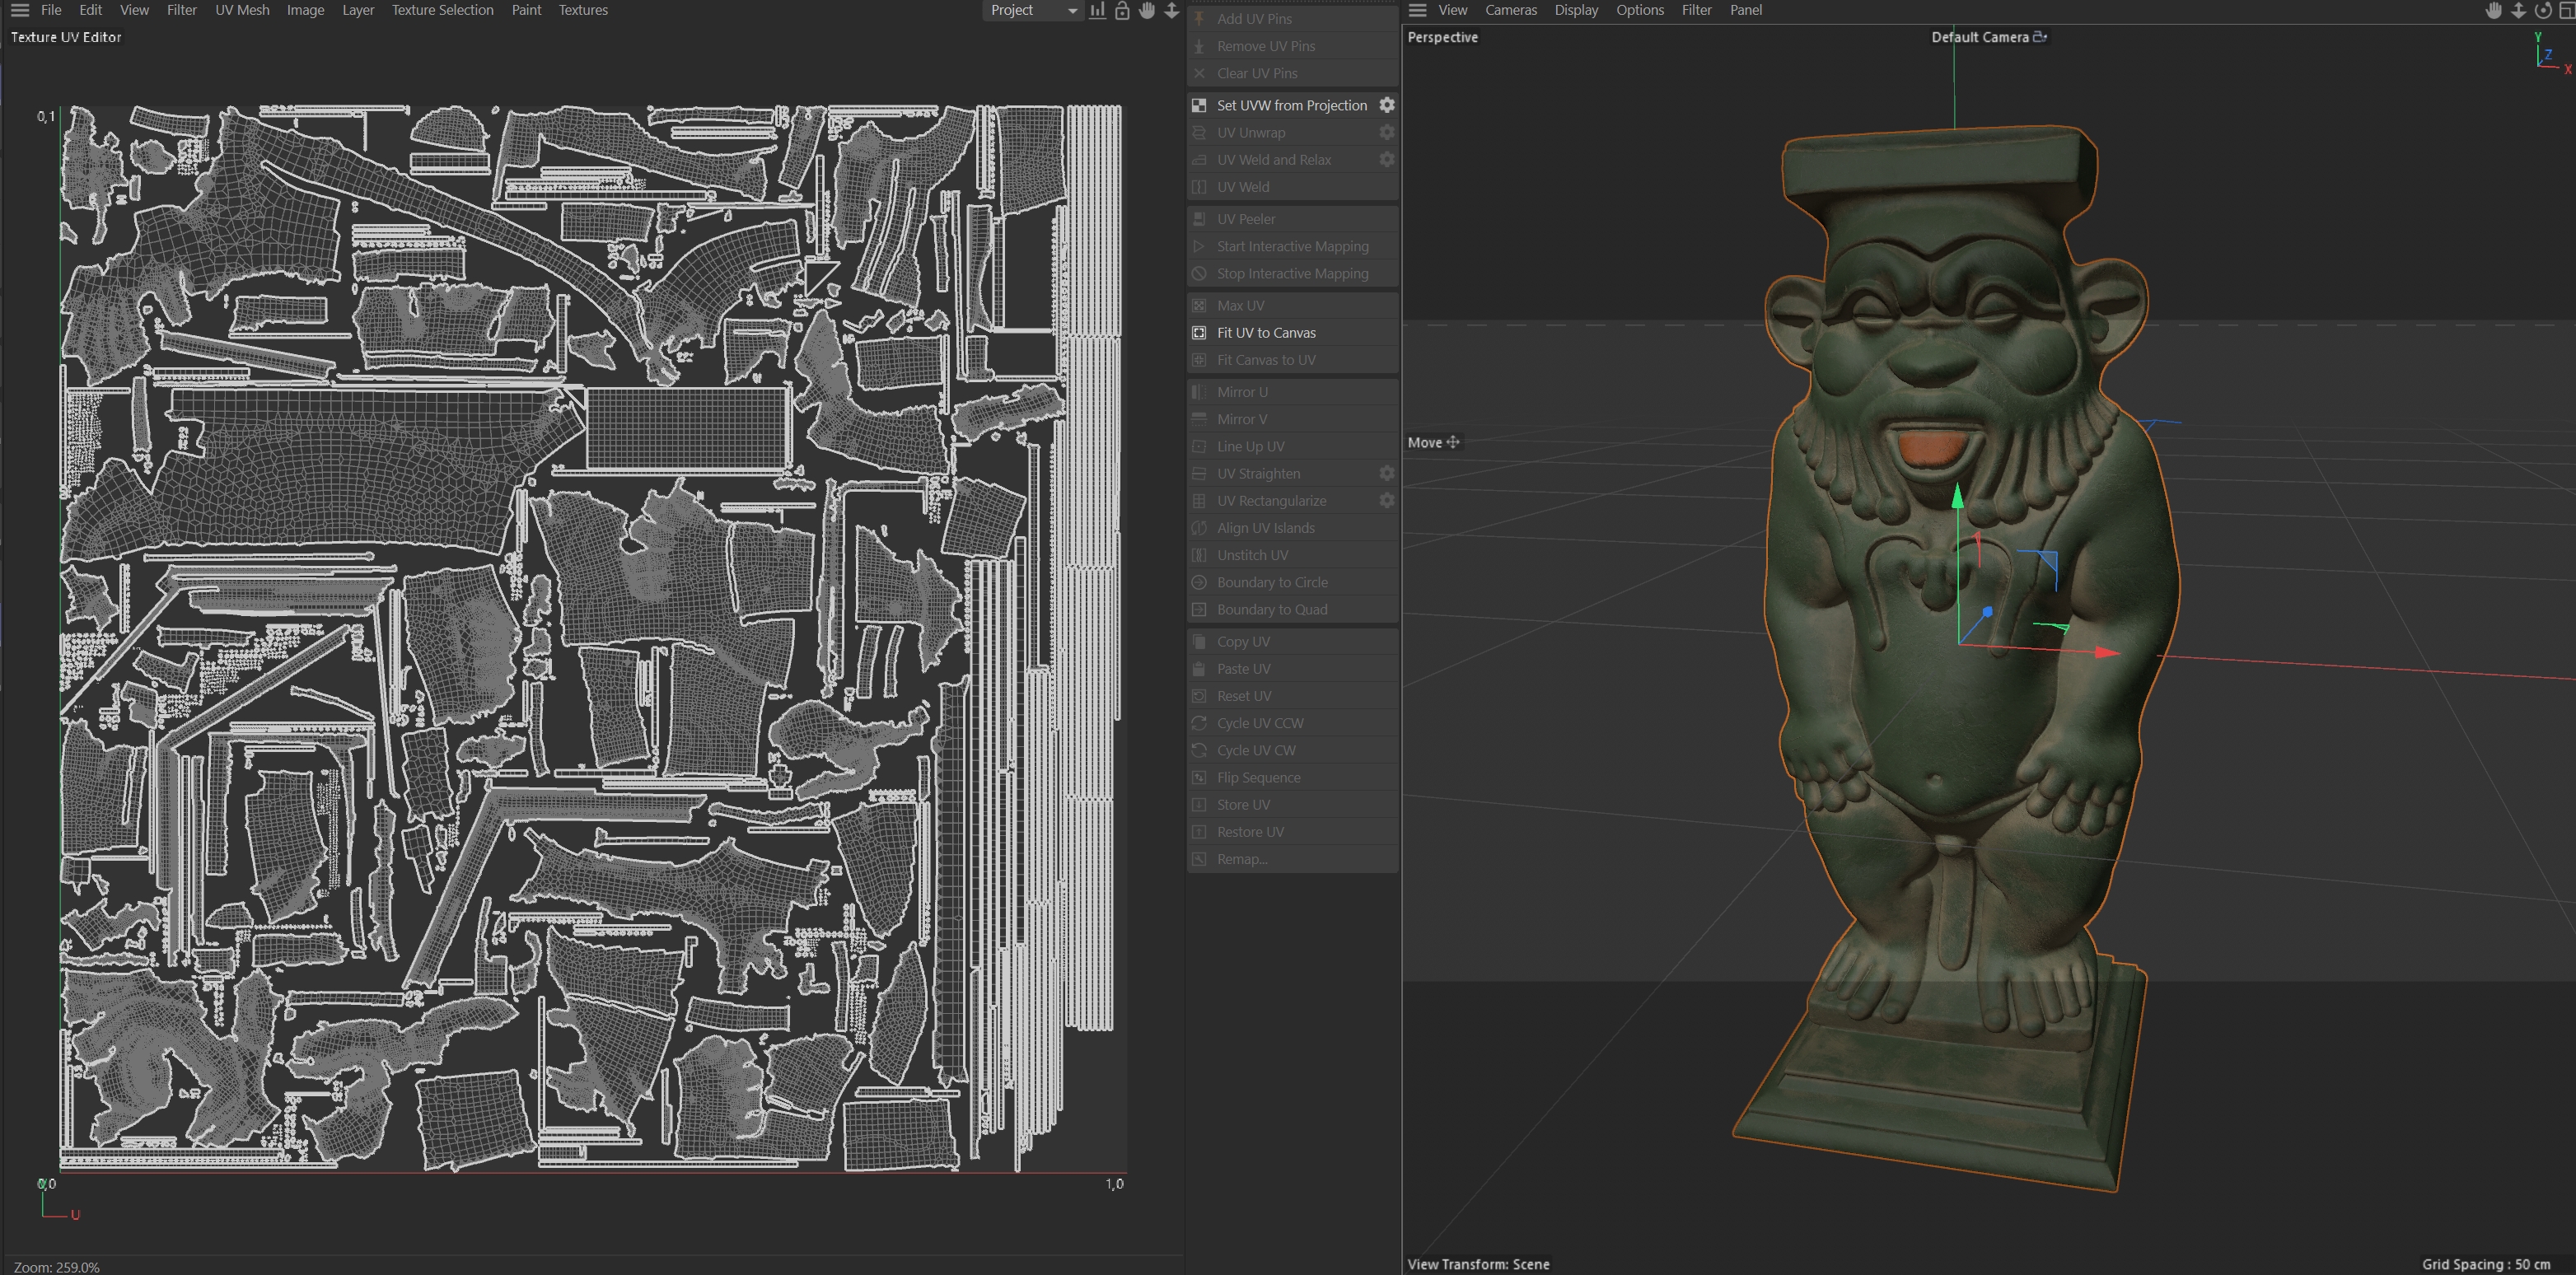Open the UV editor hamburger menu
This screenshot has width=2576, height=1275.
pyautogui.click(x=19, y=10)
